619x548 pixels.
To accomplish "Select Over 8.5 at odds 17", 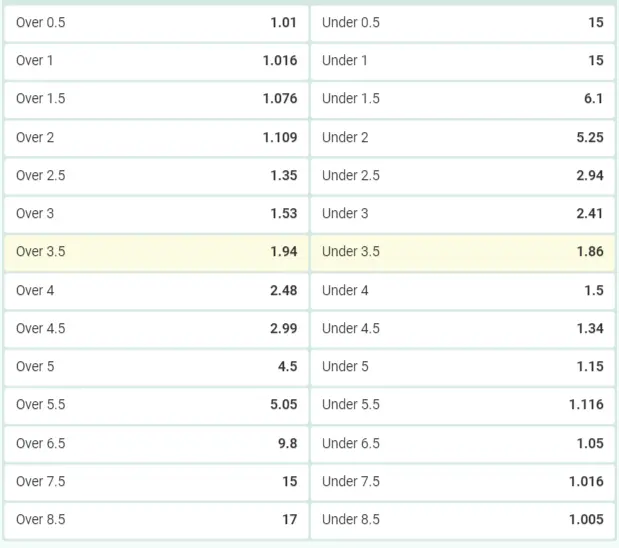I will point(156,520).
